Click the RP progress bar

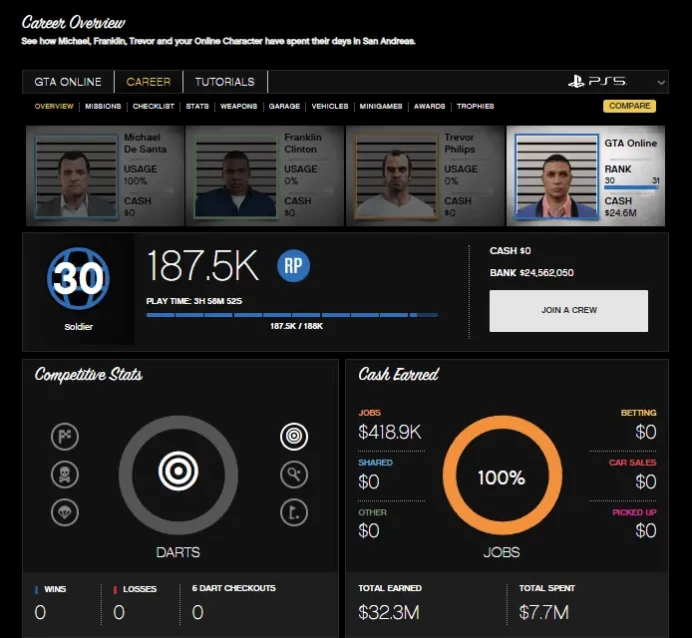pos(292,315)
